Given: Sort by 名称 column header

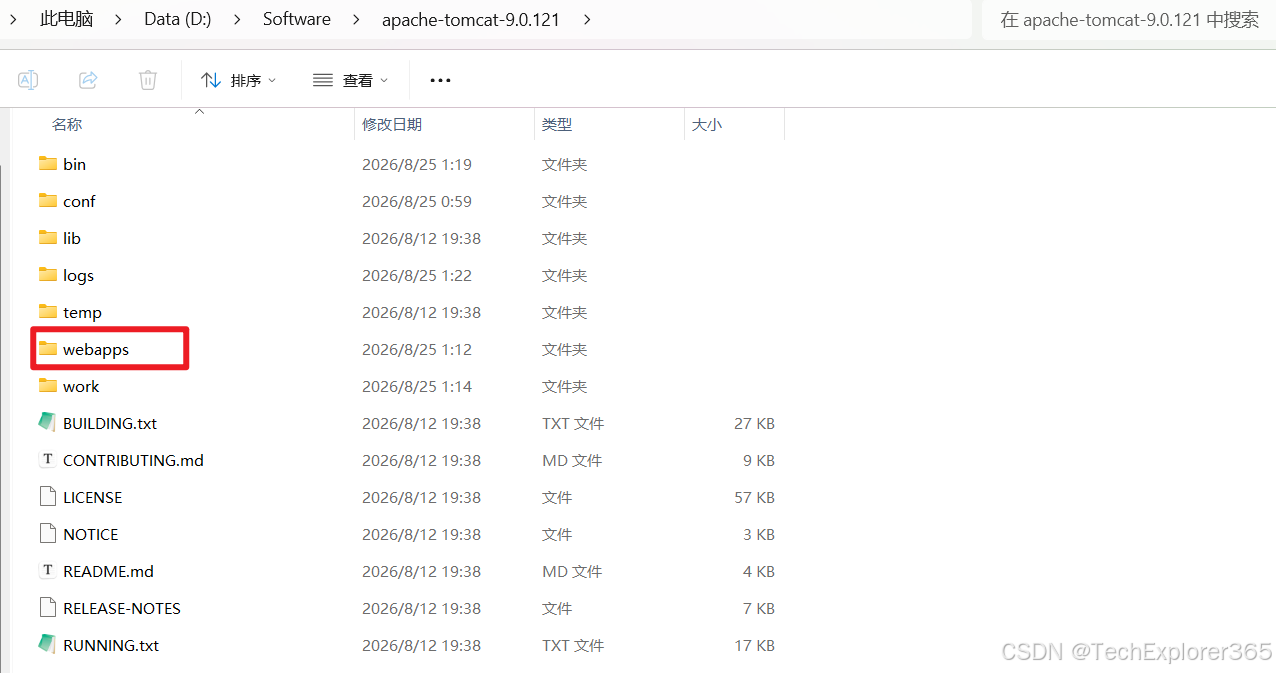Looking at the screenshot, I should click(67, 124).
